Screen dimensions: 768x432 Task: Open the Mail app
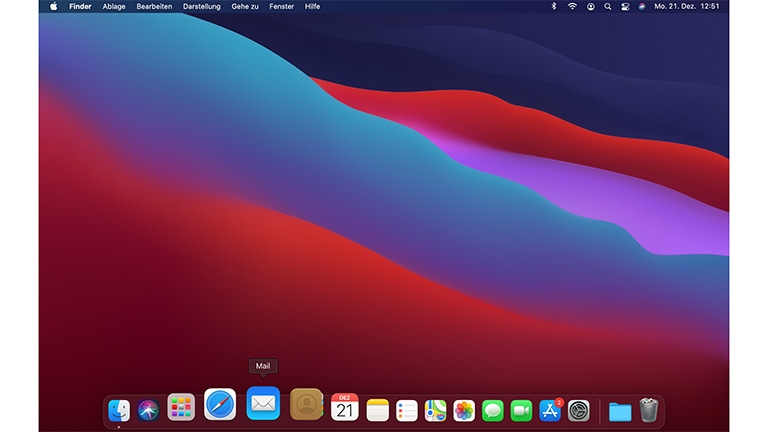click(263, 403)
